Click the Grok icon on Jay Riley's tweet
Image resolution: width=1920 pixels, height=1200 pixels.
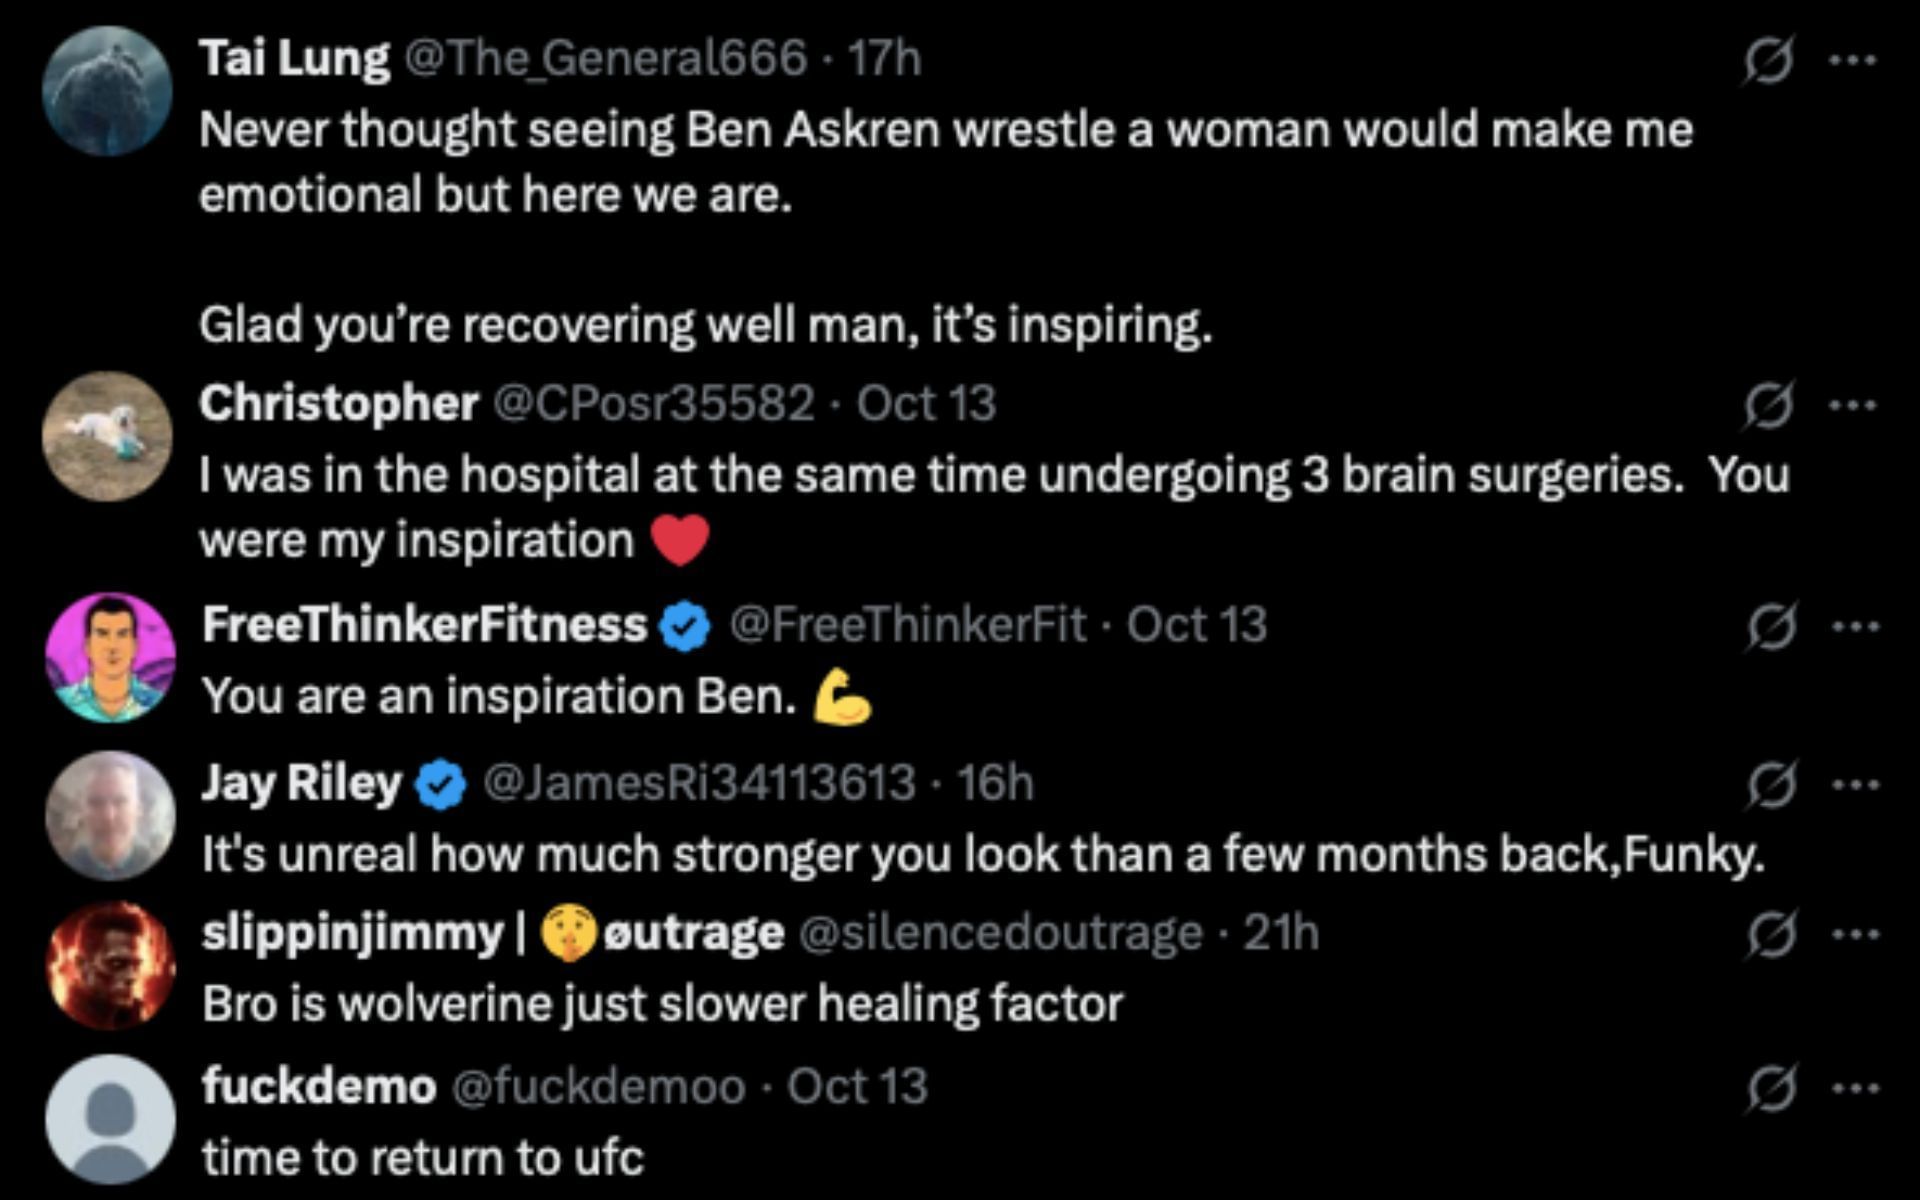click(x=1771, y=785)
